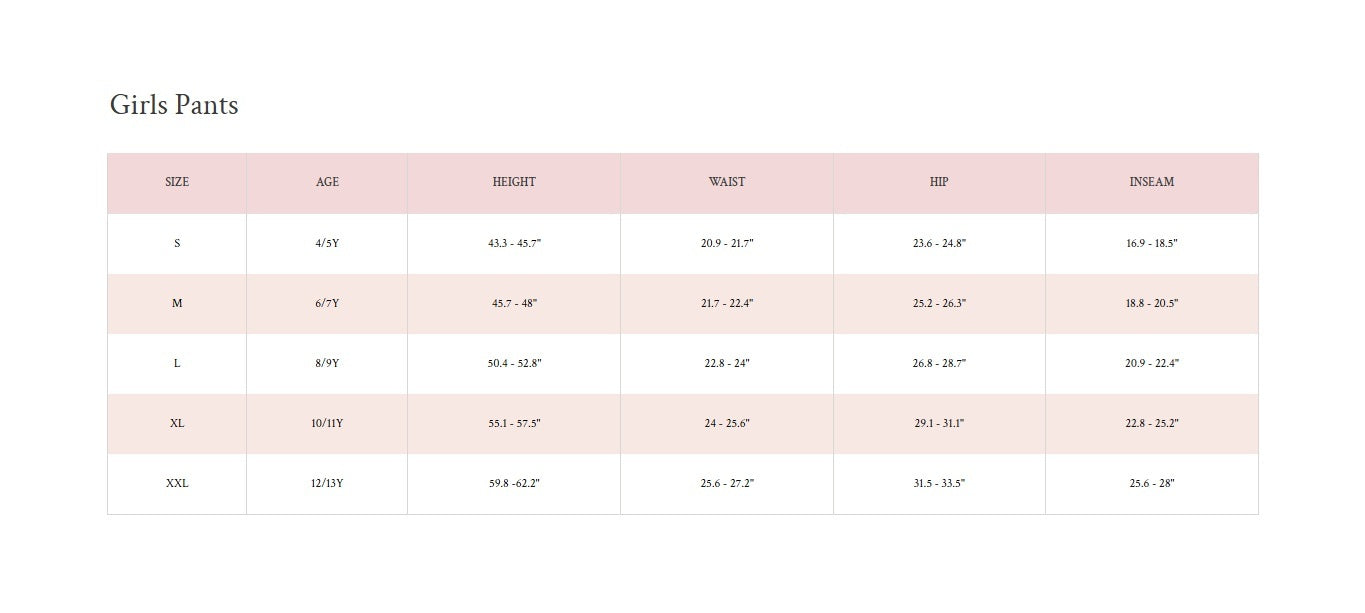
Task: Click the HIP column header
Action: (x=939, y=182)
